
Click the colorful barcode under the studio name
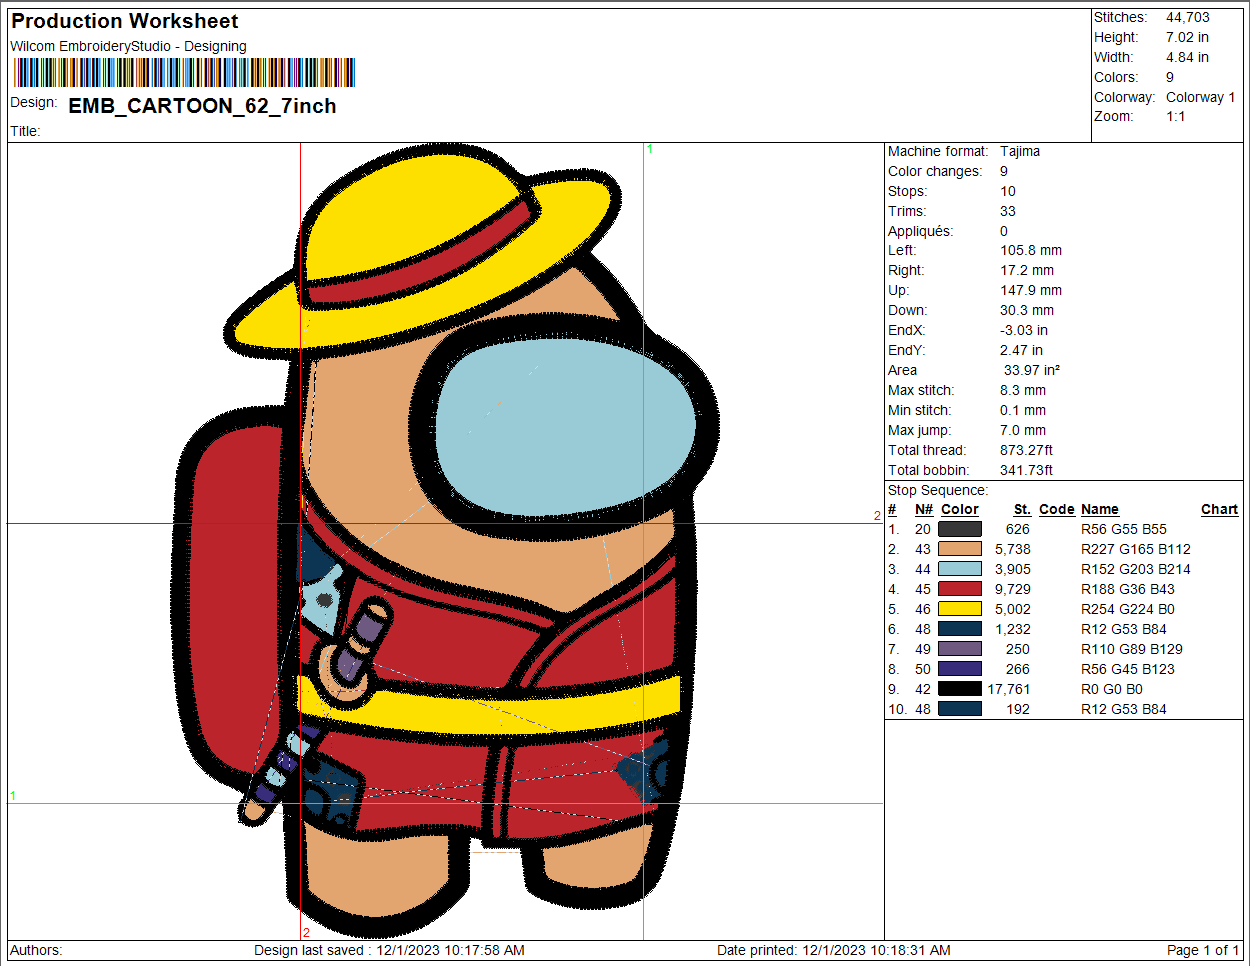coord(184,73)
